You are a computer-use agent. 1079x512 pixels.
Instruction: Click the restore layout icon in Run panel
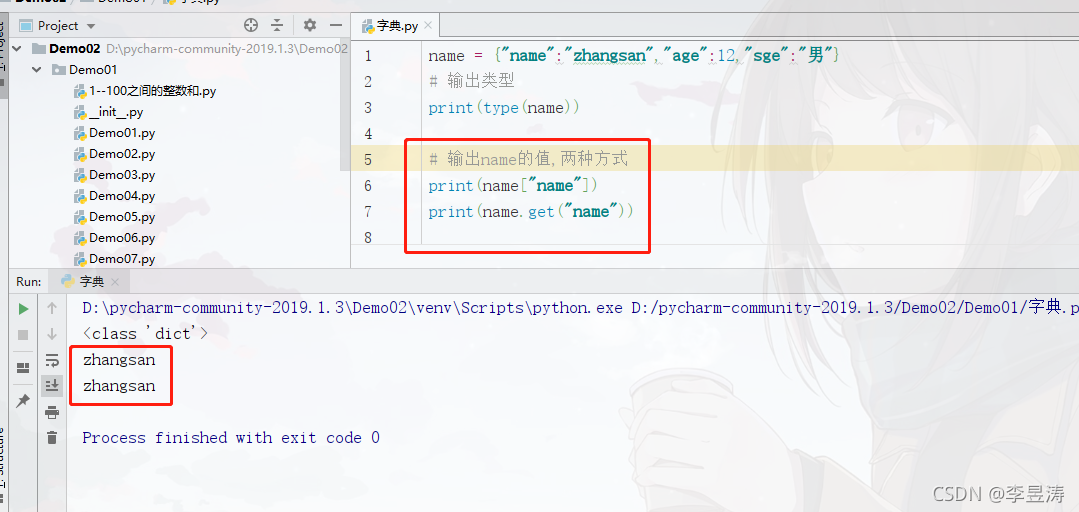click(x=23, y=367)
